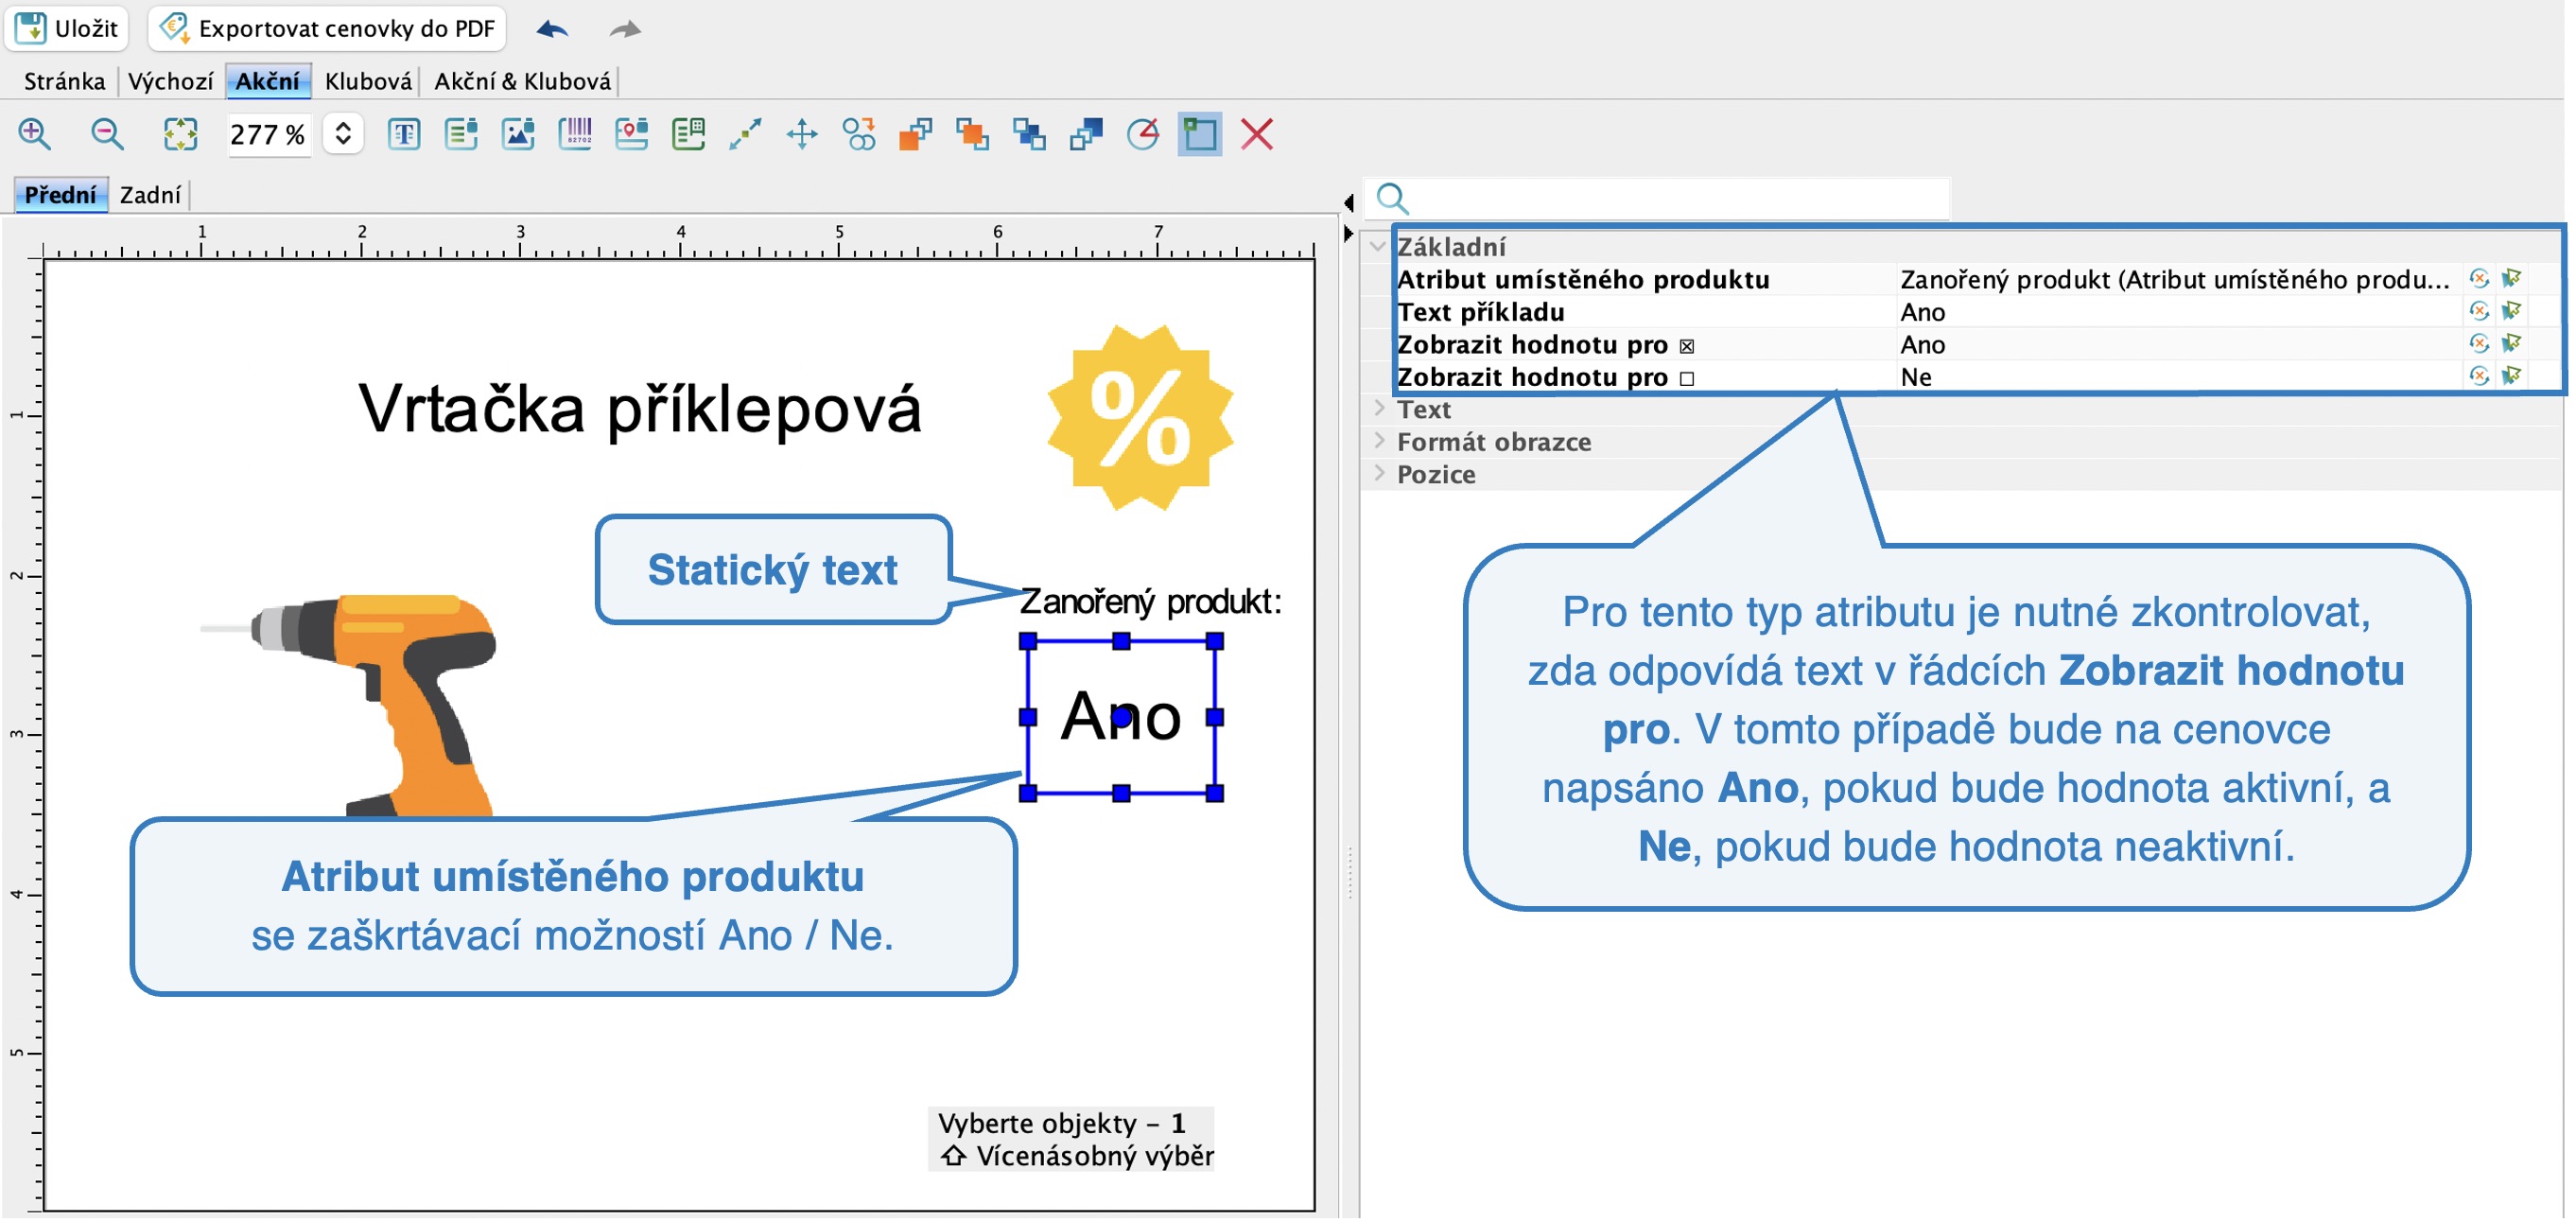Click green pointer icon in the Ne row
Viewport: 2576px width, 1222px height.
(x=2512, y=376)
